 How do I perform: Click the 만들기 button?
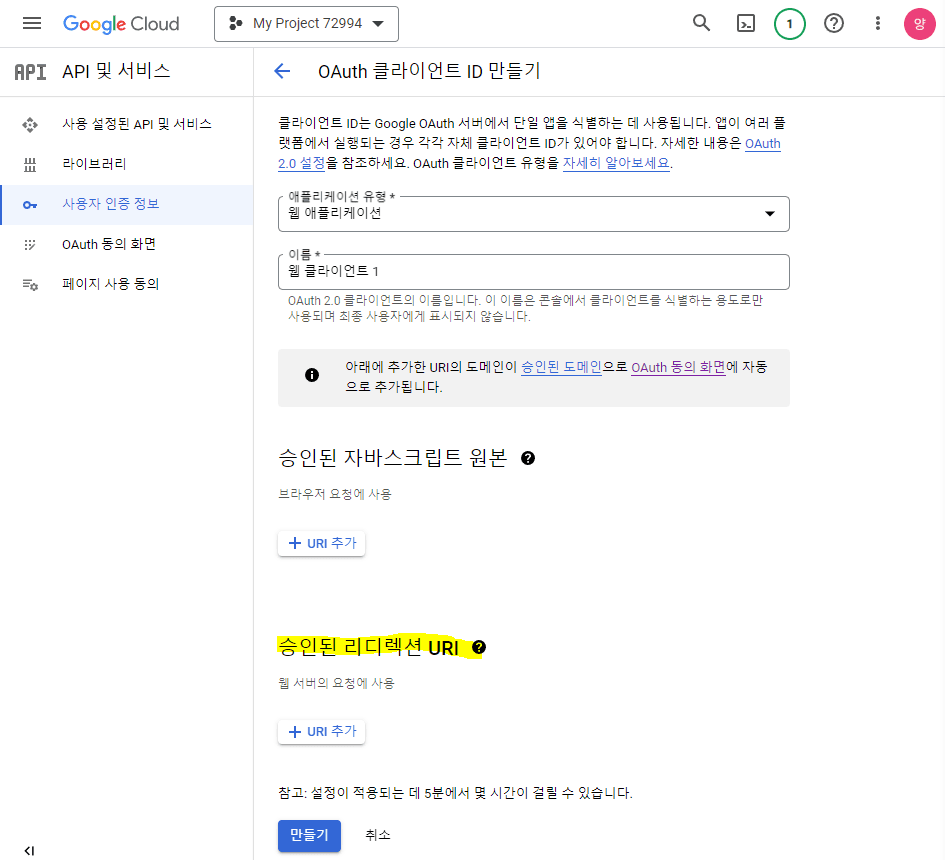point(309,835)
